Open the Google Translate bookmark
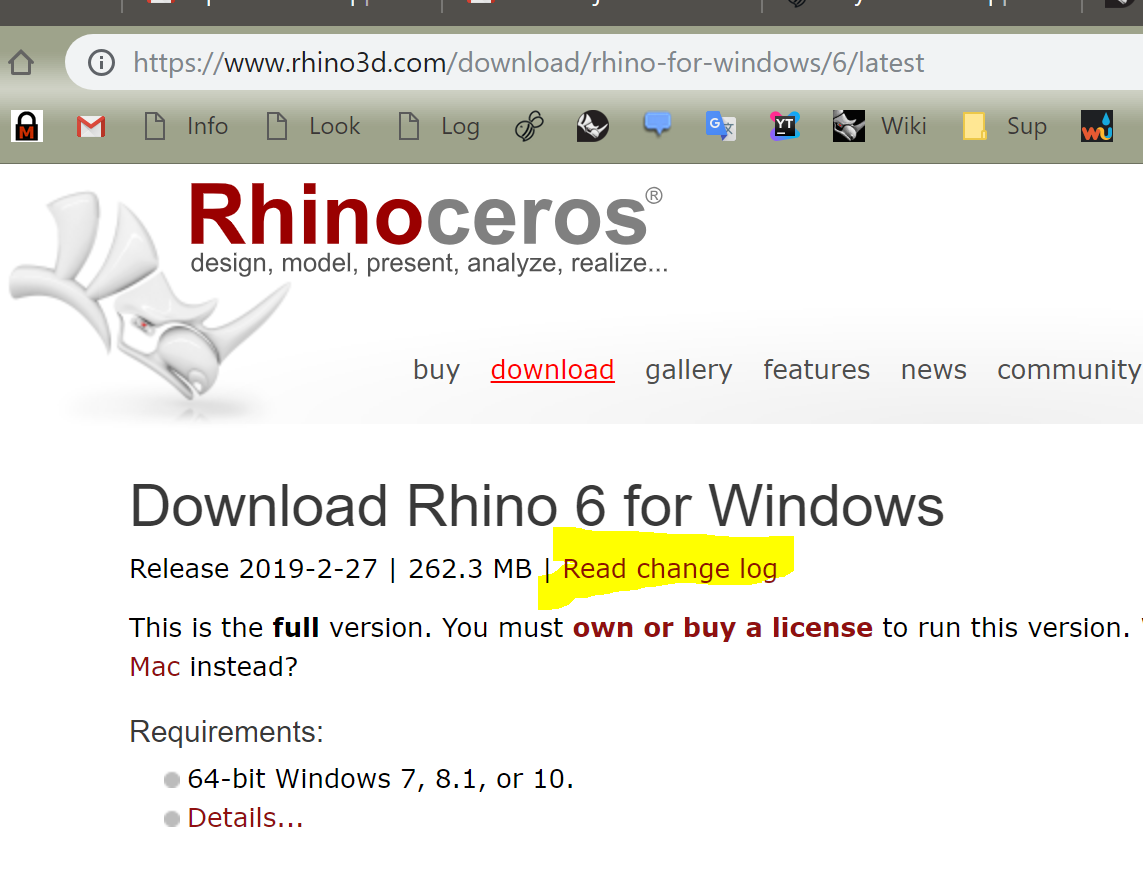The image size is (1143, 871). tap(721, 126)
